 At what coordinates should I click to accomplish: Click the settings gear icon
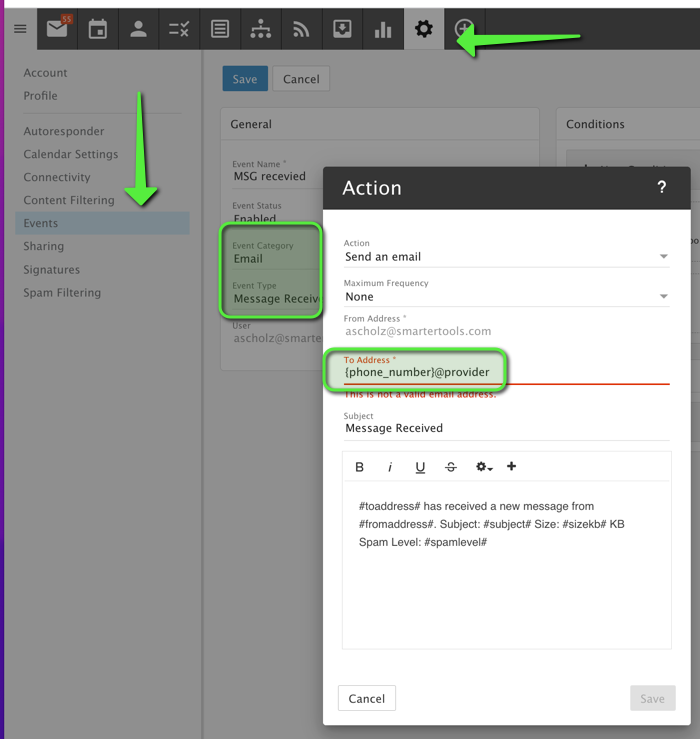(424, 29)
